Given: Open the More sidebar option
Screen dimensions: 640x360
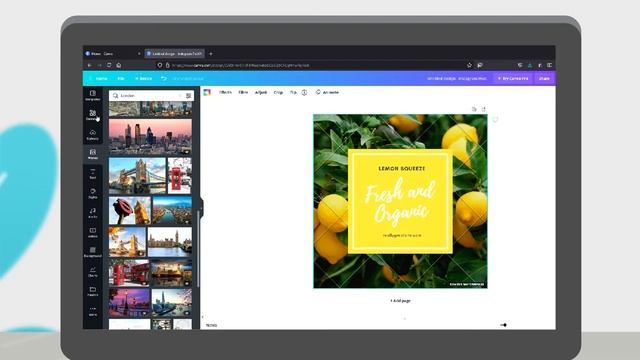Looking at the screenshot, I should click(93, 311).
